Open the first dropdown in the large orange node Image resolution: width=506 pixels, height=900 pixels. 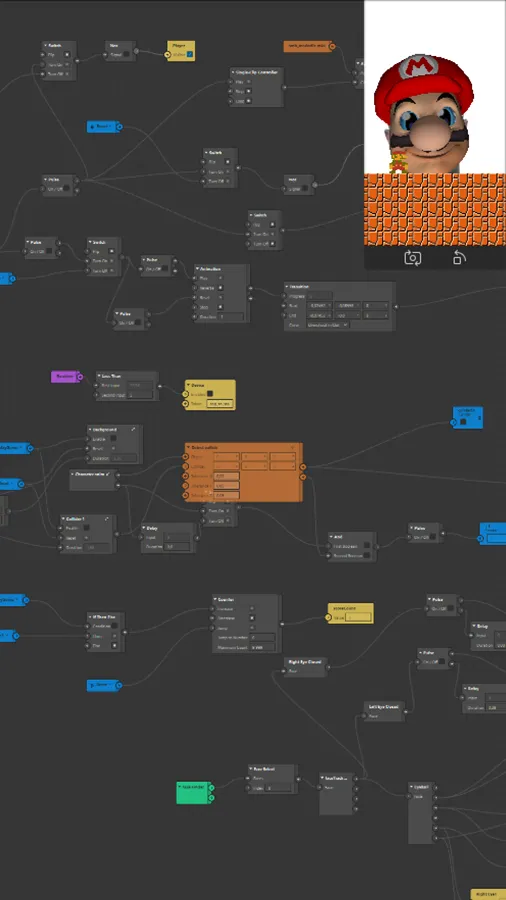(227, 457)
